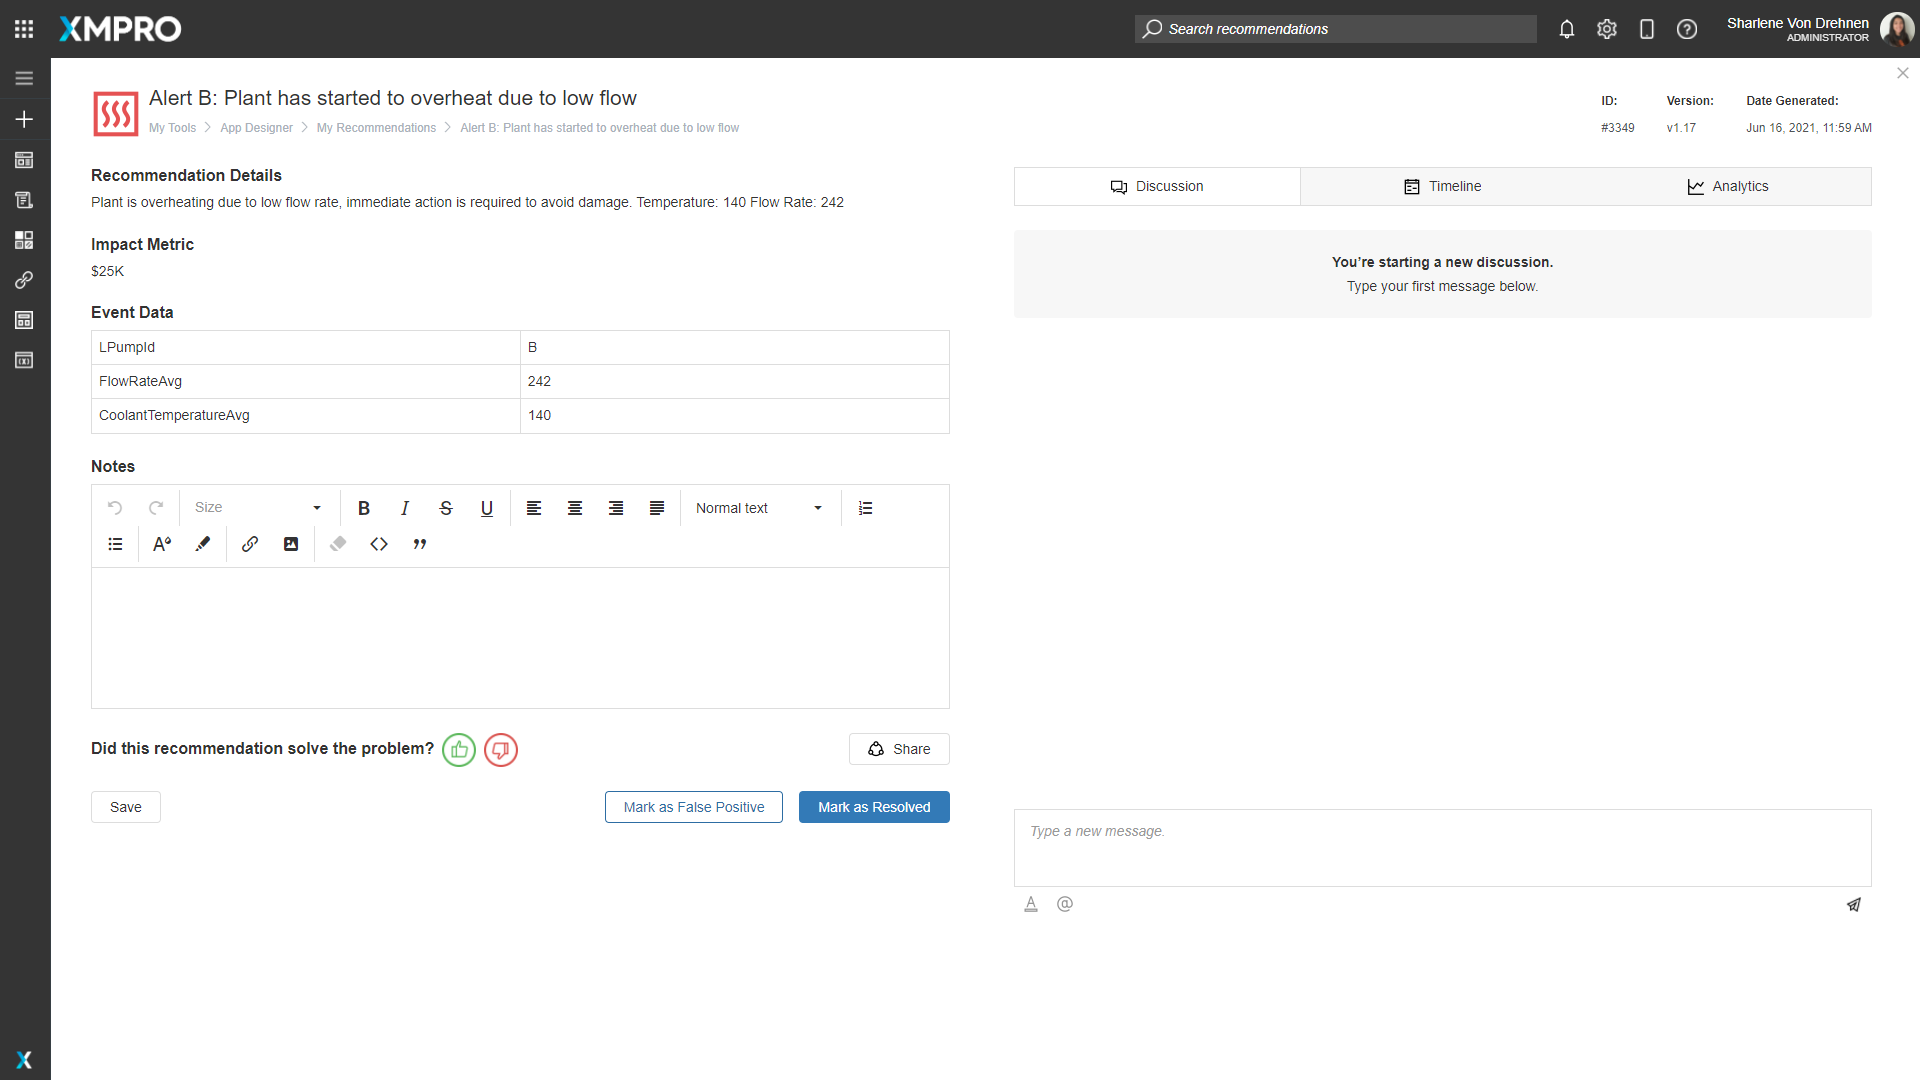The image size is (1920, 1080).
Task: Click the thumbs up feedback icon
Action: coord(459,750)
